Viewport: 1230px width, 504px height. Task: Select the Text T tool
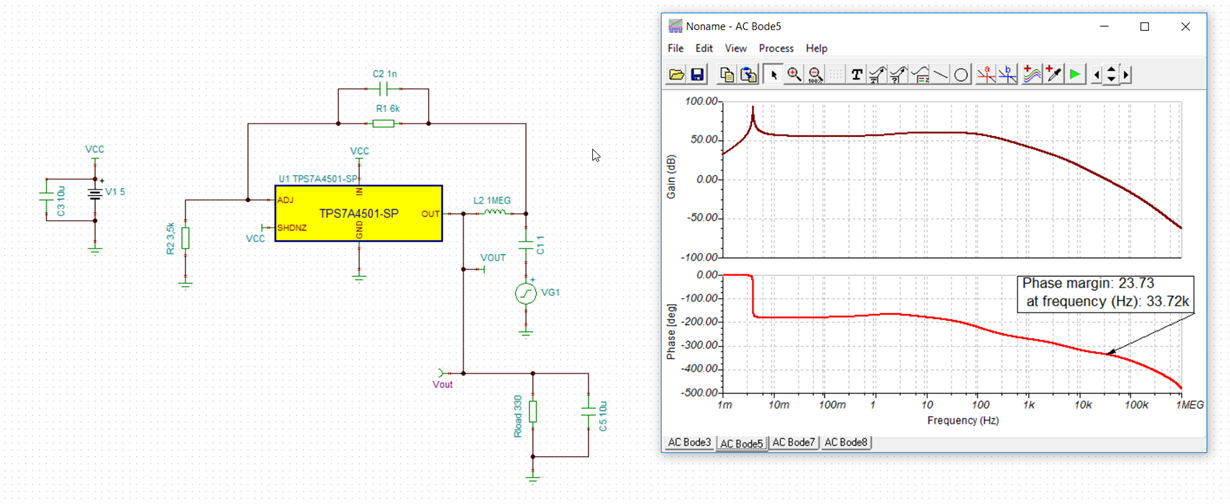click(857, 74)
